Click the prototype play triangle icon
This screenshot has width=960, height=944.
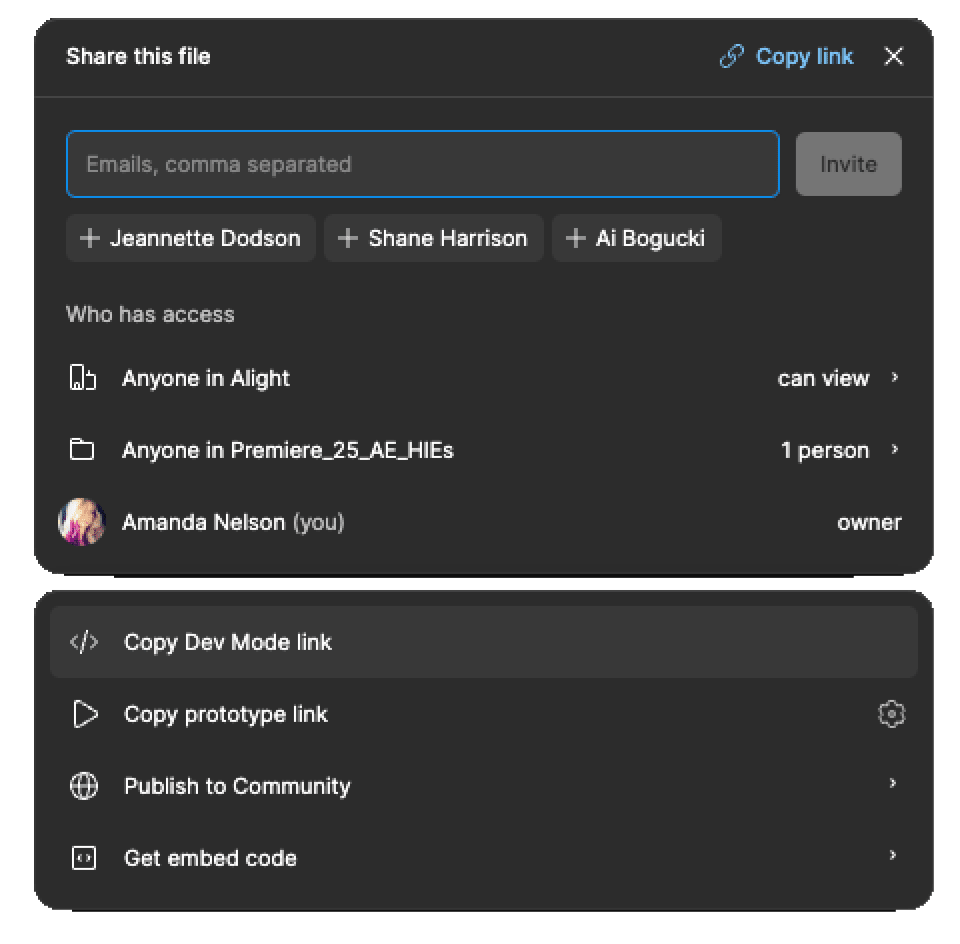click(85, 714)
